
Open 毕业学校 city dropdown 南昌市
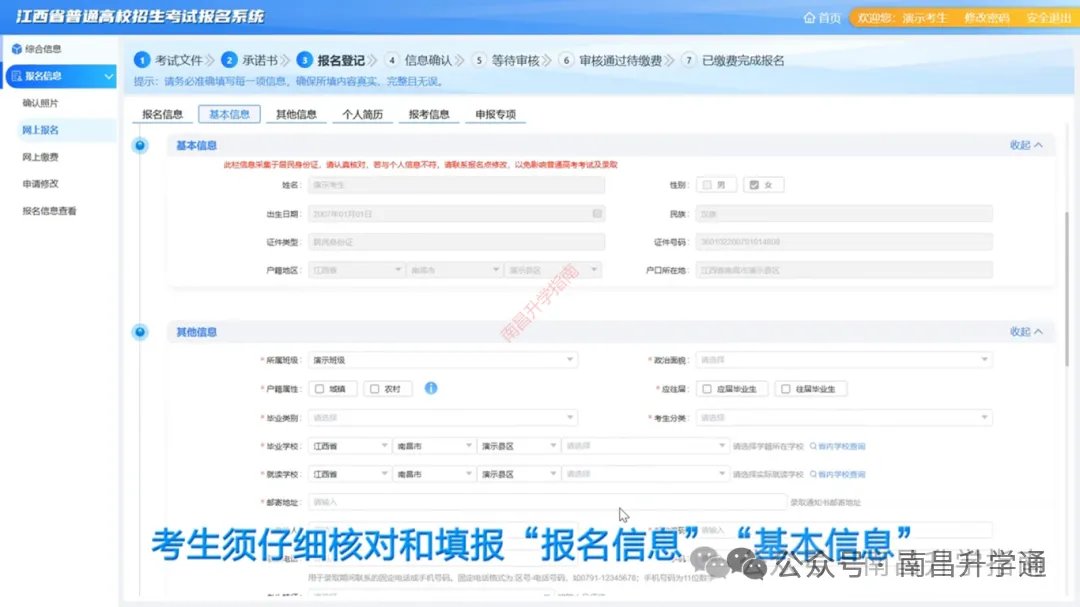434,446
